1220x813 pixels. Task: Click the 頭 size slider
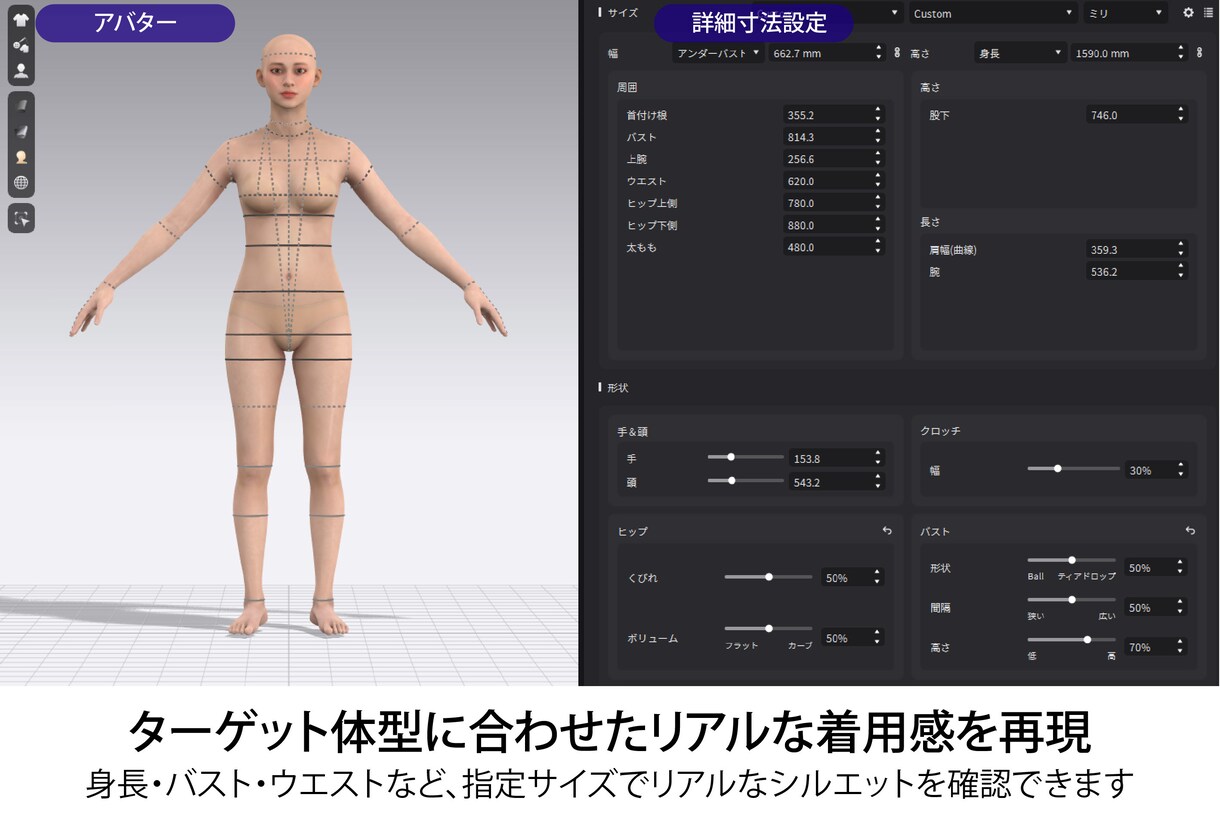(x=745, y=481)
